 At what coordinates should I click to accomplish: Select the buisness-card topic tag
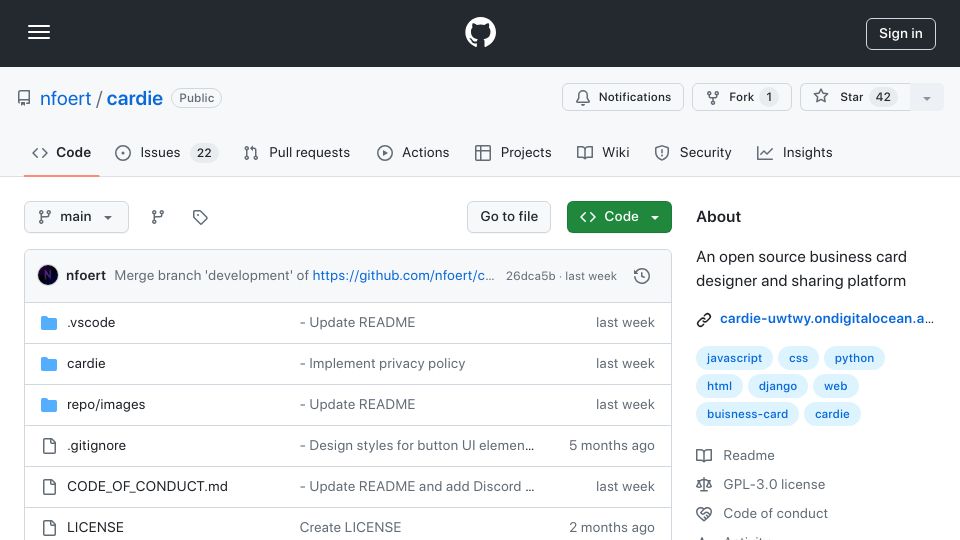748,414
